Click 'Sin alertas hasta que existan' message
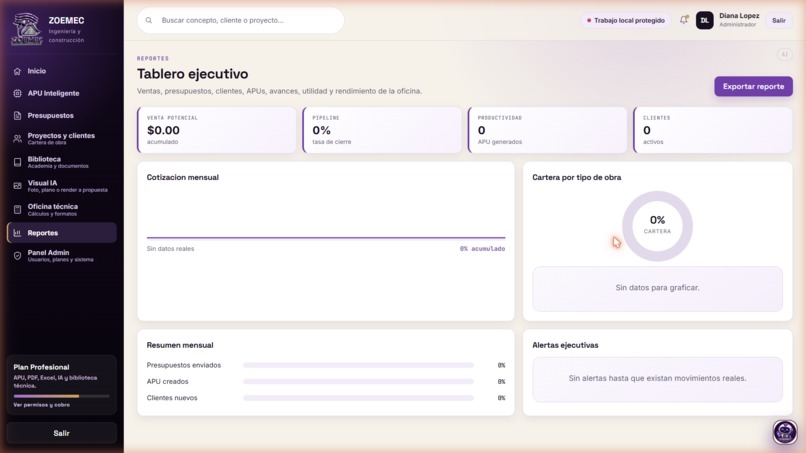This screenshot has height=453, width=806. (657, 378)
